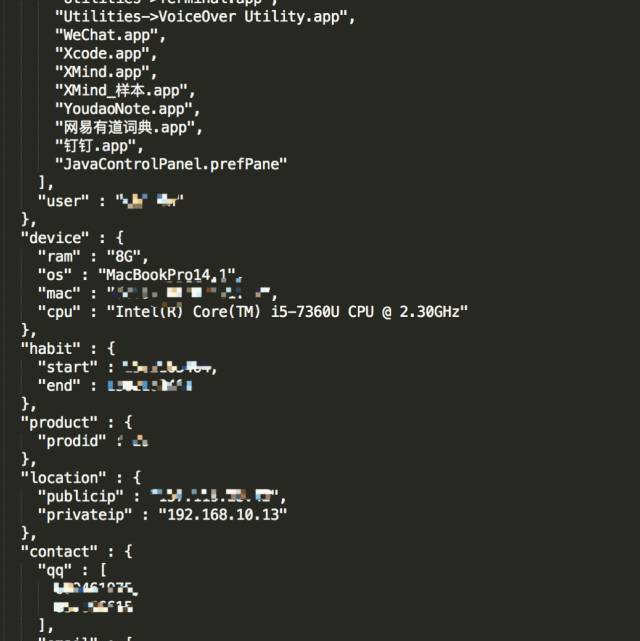The image size is (640, 641).
Task: Click the "start" key under habit
Action: (67, 367)
